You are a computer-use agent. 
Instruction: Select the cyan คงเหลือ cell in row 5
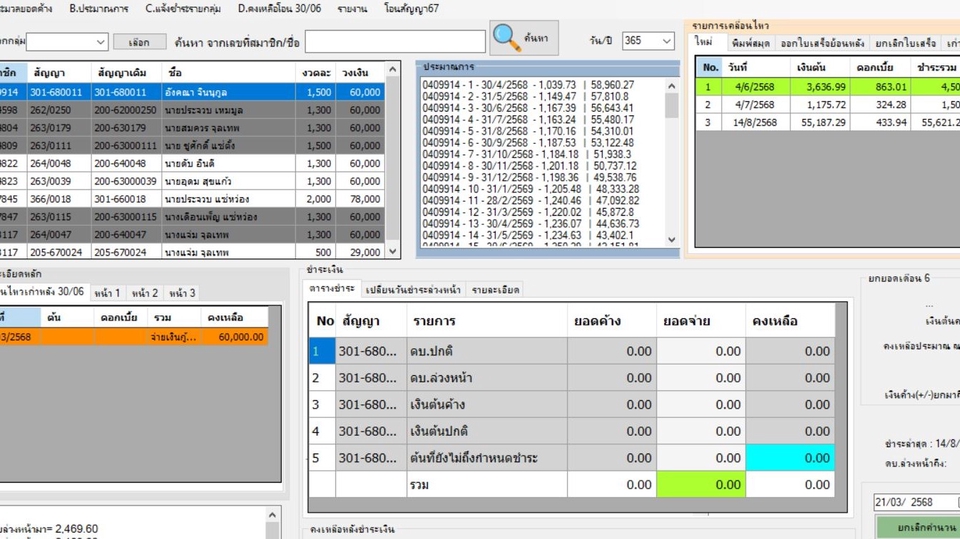(x=790, y=458)
